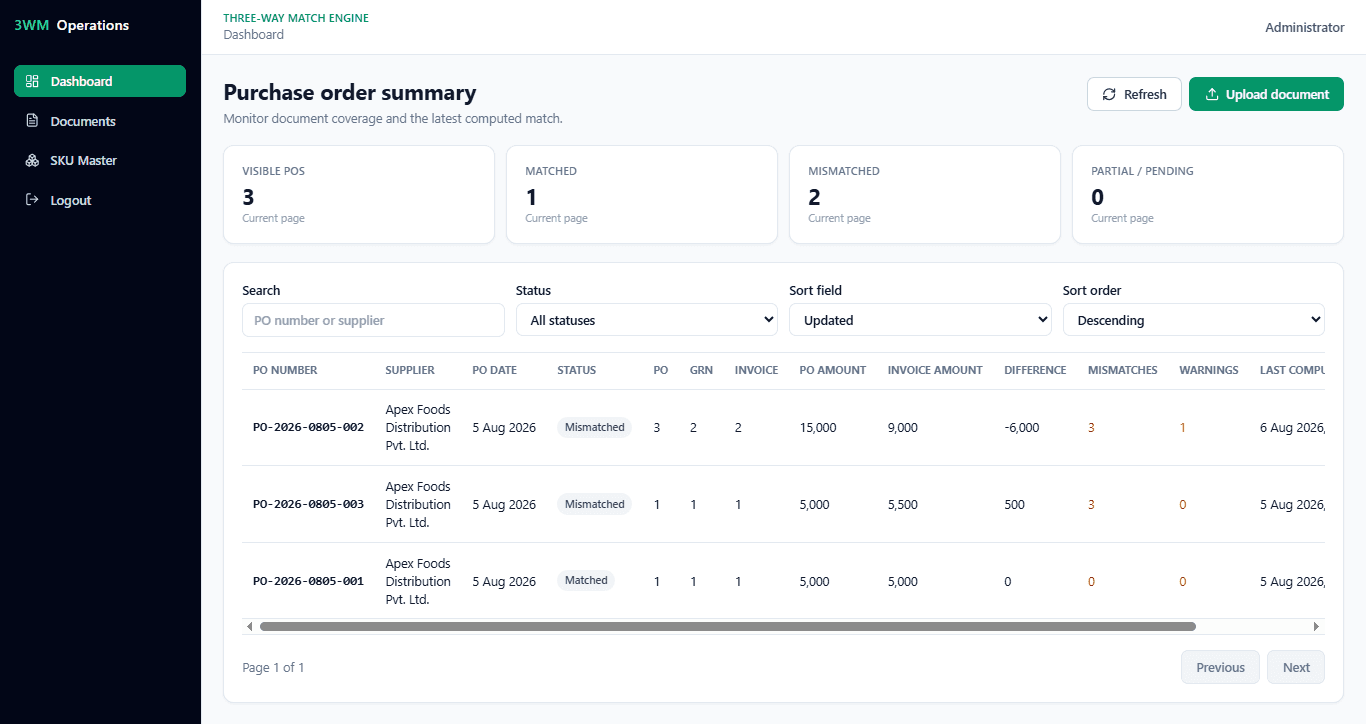Open the Sort order dropdown
The width and height of the screenshot is (1366, 724).
(x=1193, y=320)
